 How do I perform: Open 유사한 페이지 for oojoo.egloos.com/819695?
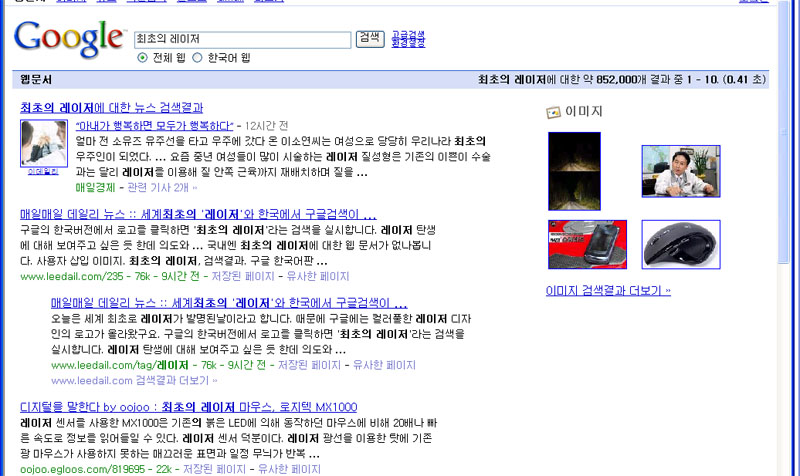pyautogui.click(x=289, y=469)
